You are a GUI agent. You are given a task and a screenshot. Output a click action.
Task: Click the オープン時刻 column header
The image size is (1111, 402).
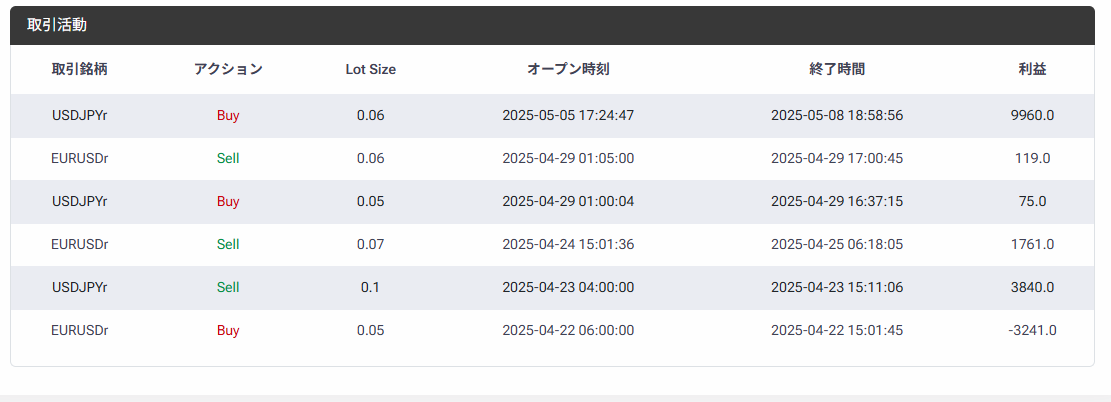[x=568, y=69]
